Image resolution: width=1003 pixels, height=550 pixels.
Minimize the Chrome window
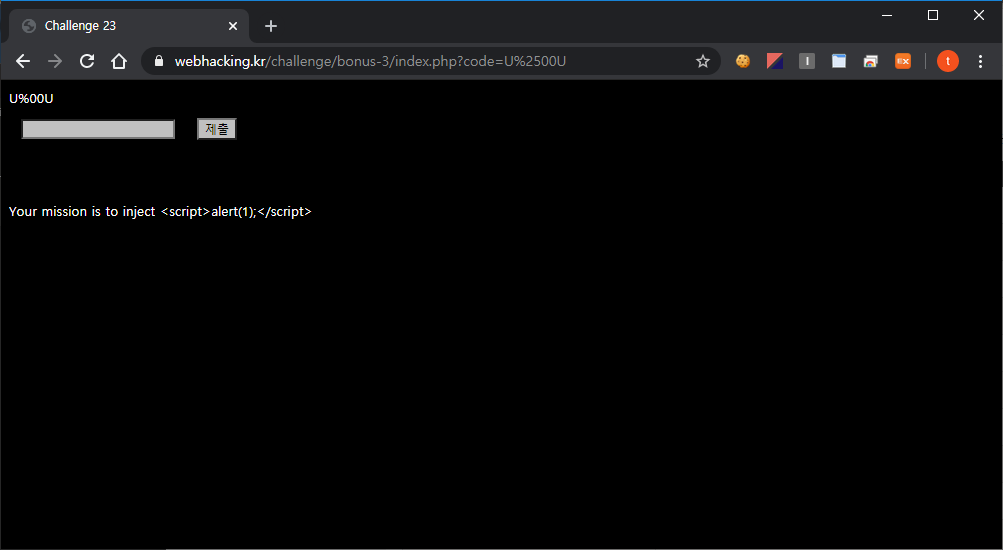point(887,15)
